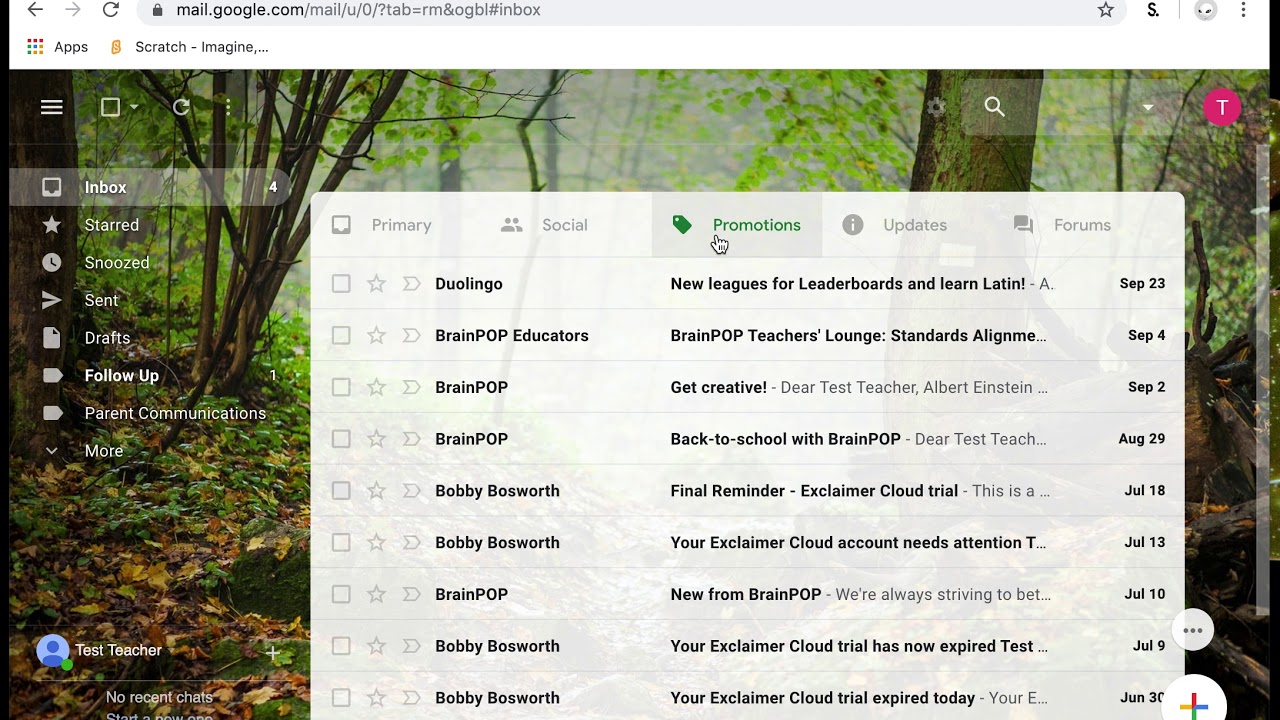This screenshot has width=1280, height=720.
Task: Mark Duolingo email as important
Action: coord(411,284)
